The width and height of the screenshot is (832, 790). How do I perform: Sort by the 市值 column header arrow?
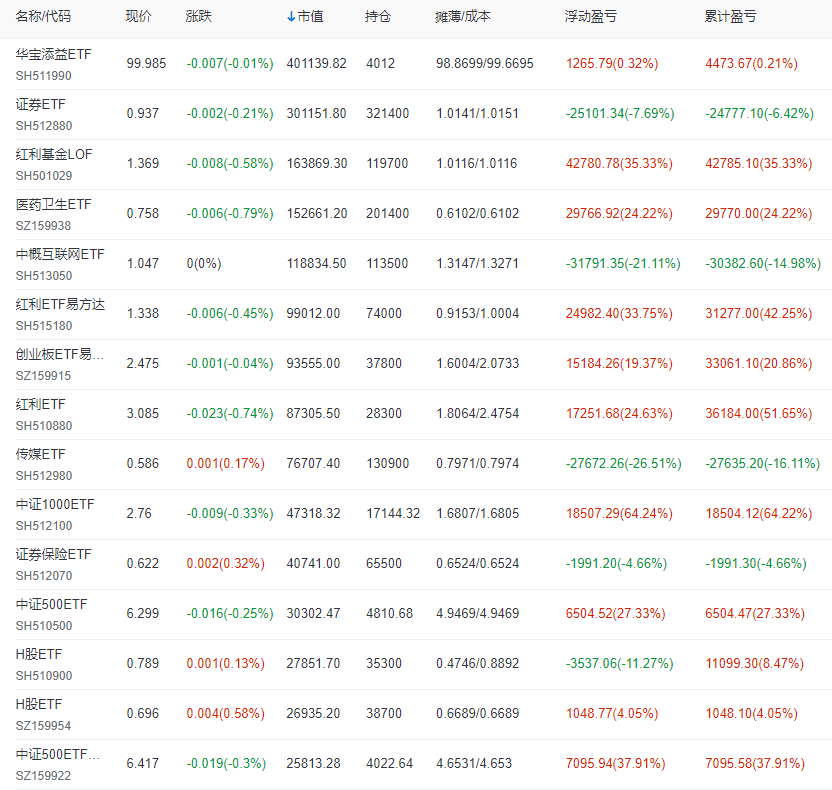[x=291, y=17]
